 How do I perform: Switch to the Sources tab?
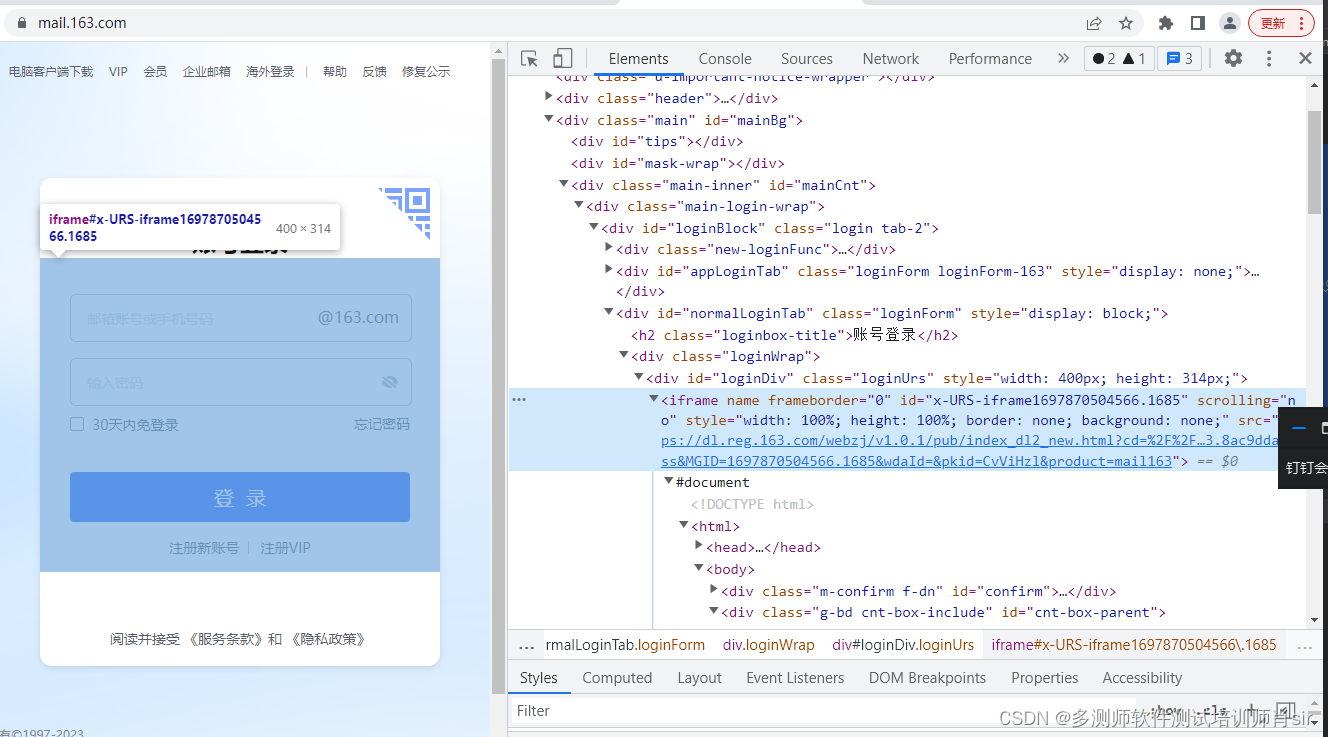(x=807, y=59)
